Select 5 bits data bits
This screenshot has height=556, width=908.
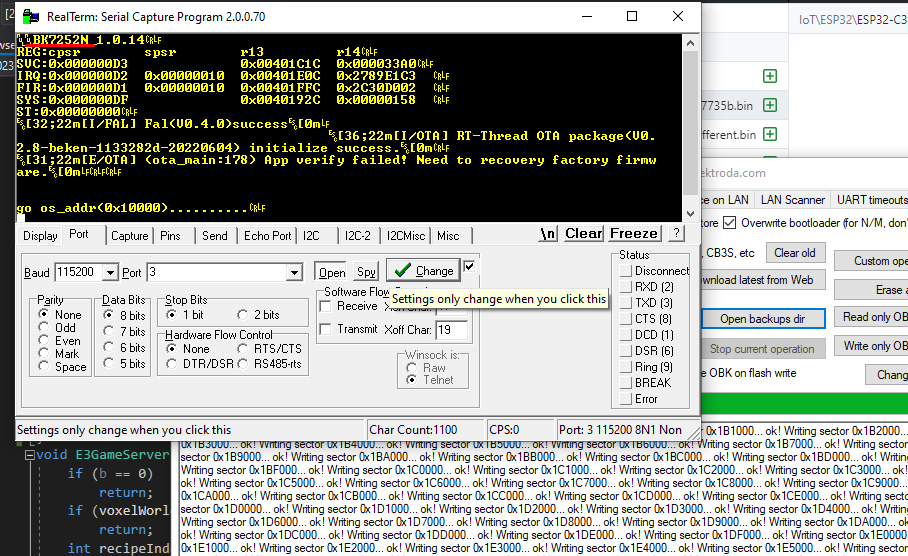[108, 363]
